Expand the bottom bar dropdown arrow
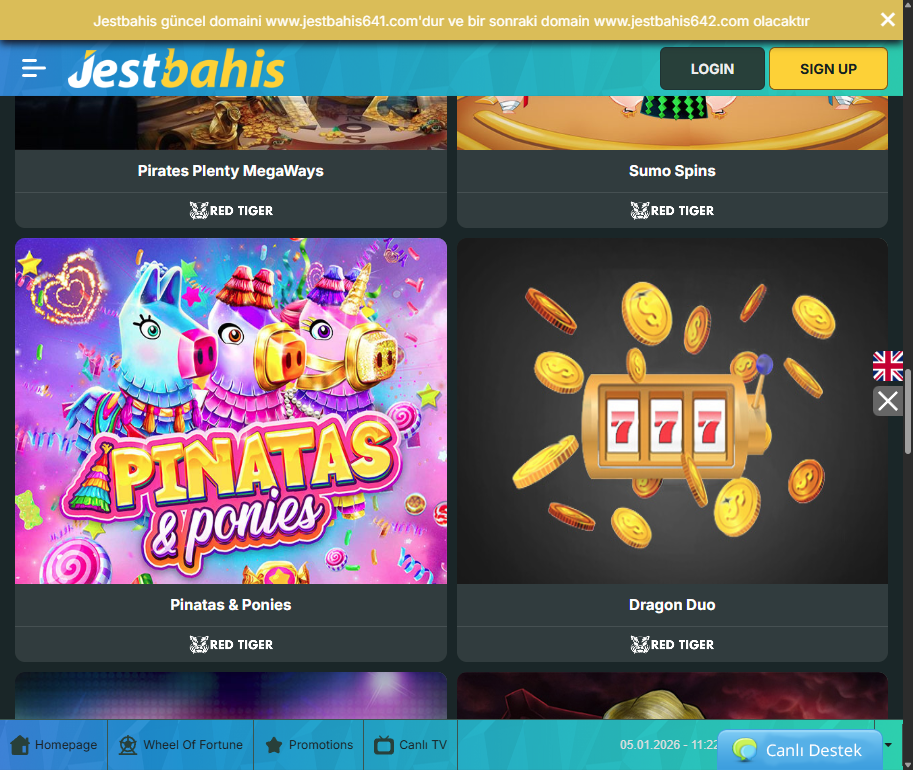 pyautogui.click(x=888, y=745)
